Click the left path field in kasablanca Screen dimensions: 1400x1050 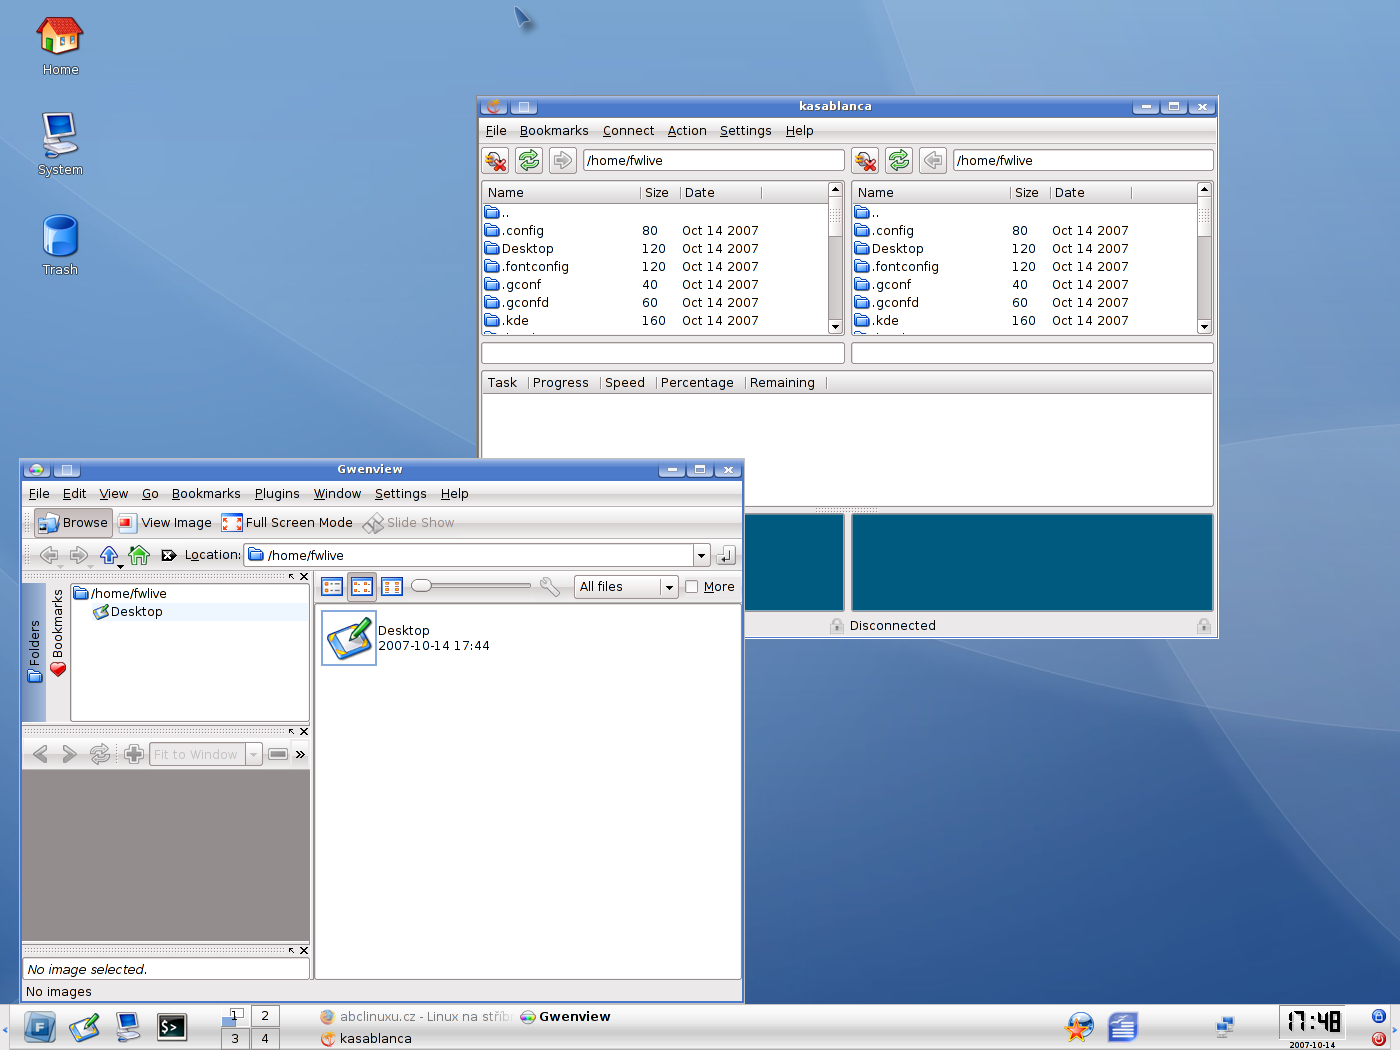pos(713,160)
